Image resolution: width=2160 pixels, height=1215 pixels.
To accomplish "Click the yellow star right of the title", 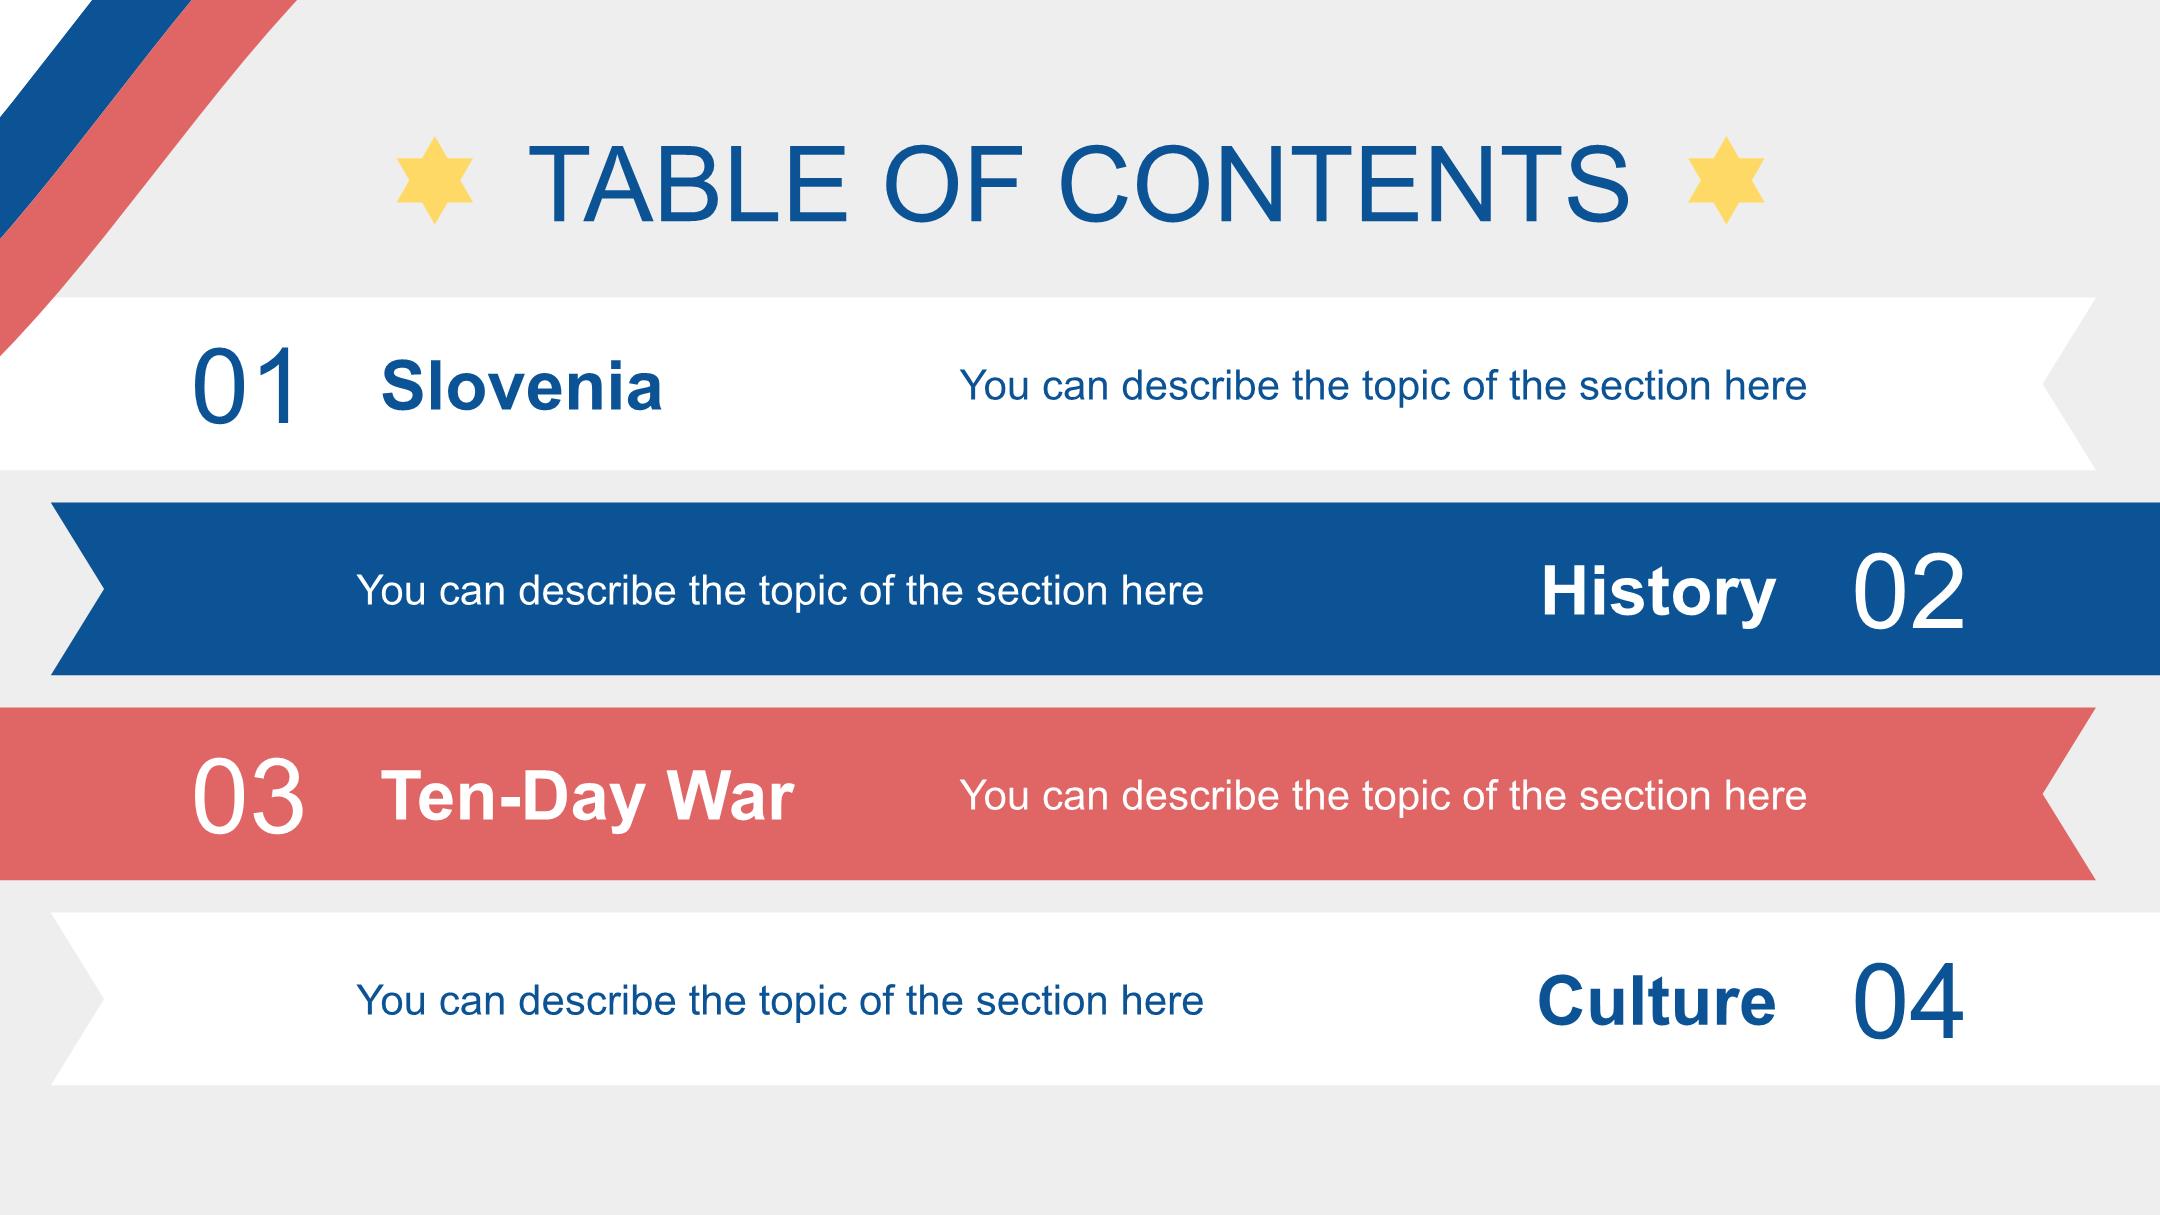I will pyautogui.click(x=1726, y=181).
